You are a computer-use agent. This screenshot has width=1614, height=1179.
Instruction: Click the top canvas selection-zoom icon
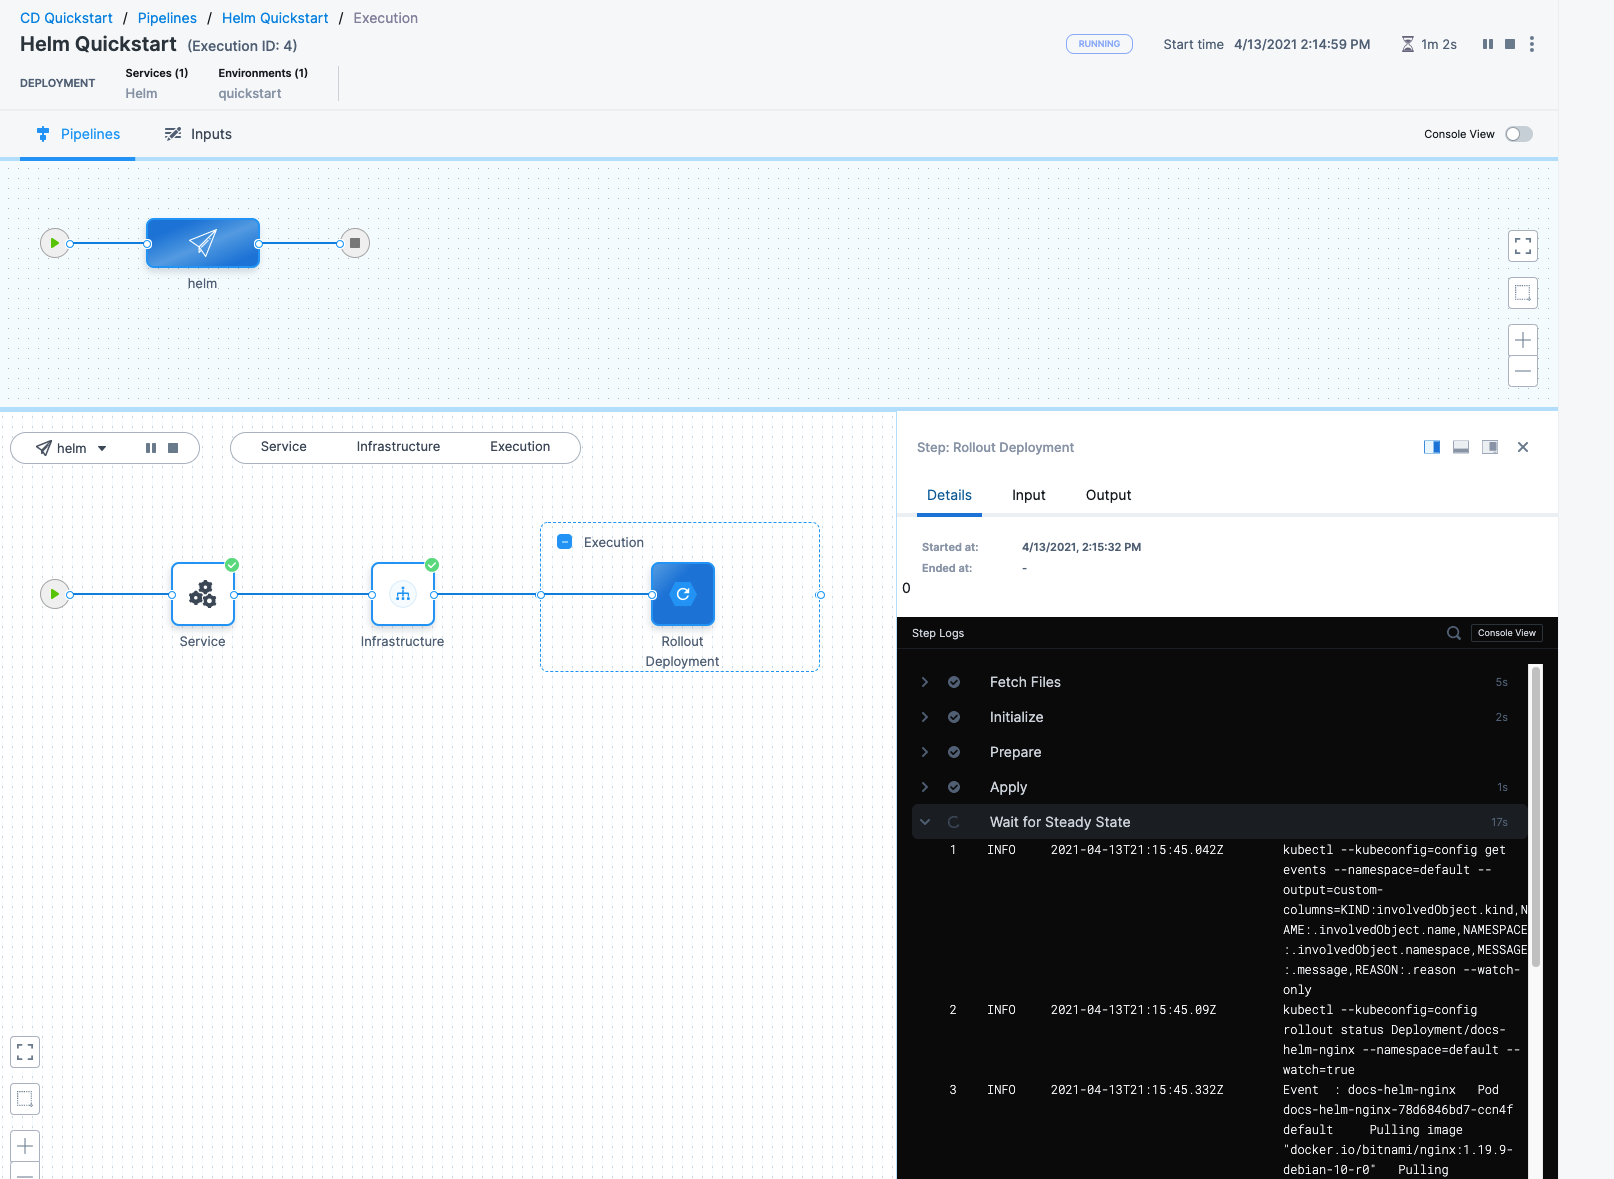[1523, 293]
